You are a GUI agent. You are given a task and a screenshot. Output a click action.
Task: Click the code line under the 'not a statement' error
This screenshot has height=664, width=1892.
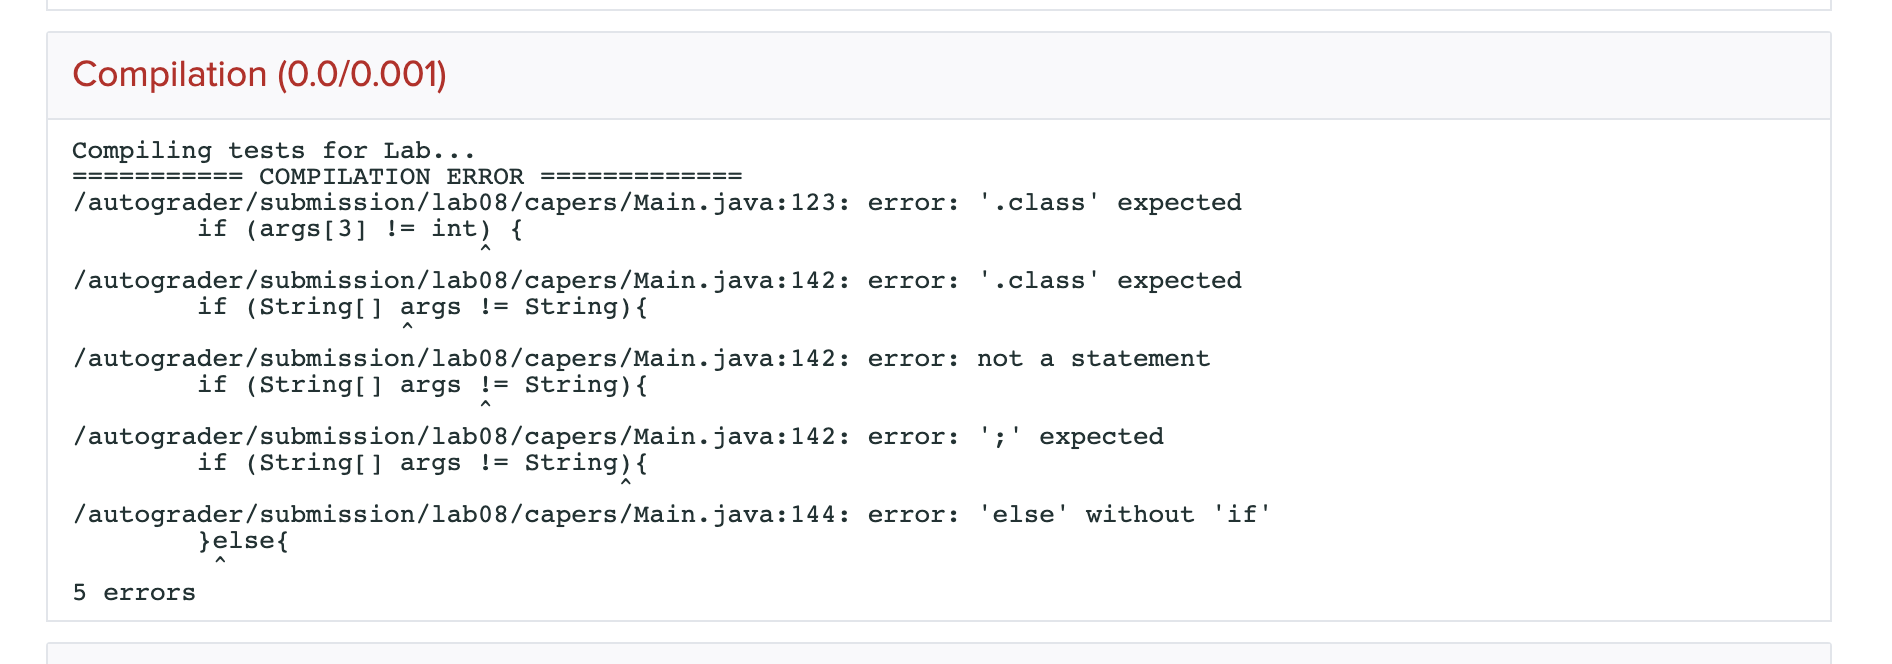(422, 385)
